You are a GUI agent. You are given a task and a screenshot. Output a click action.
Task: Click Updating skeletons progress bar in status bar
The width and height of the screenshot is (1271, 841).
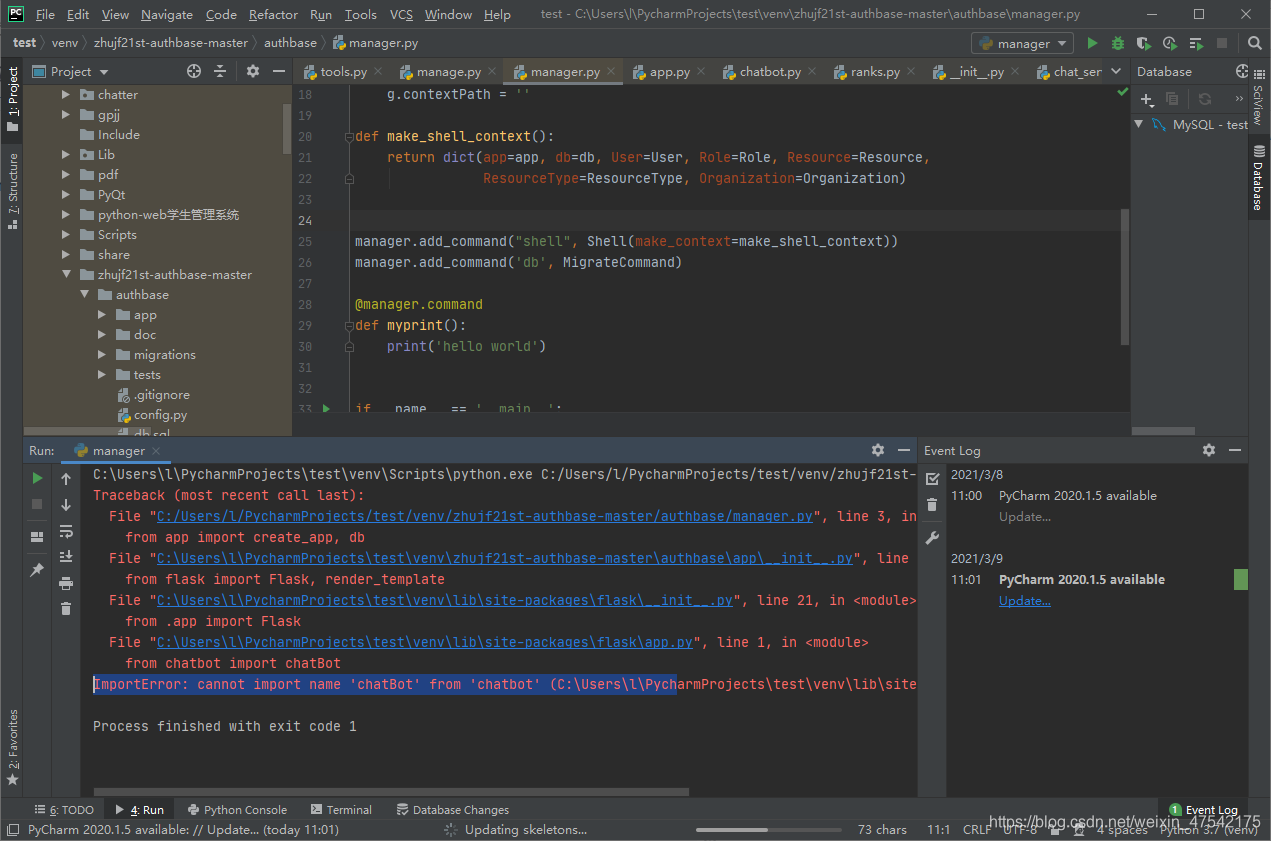[x=767, y=830]
